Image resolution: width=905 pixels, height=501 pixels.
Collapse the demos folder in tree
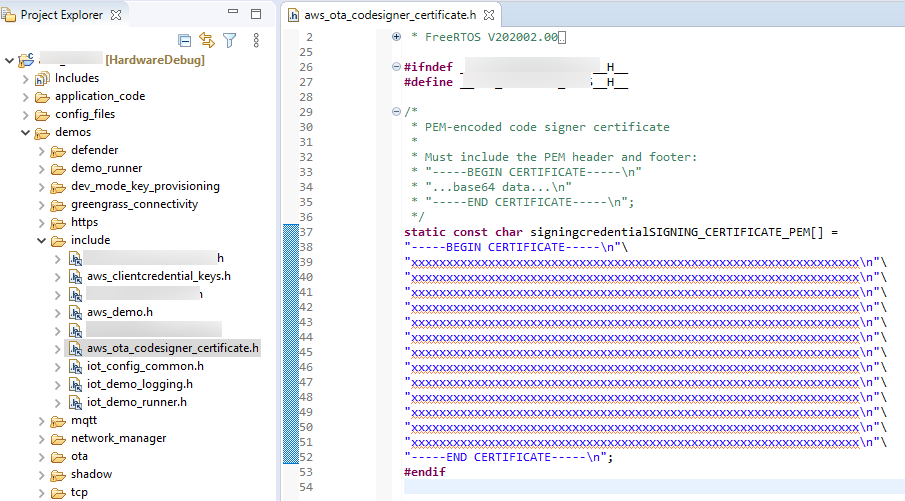pos(26,132)
